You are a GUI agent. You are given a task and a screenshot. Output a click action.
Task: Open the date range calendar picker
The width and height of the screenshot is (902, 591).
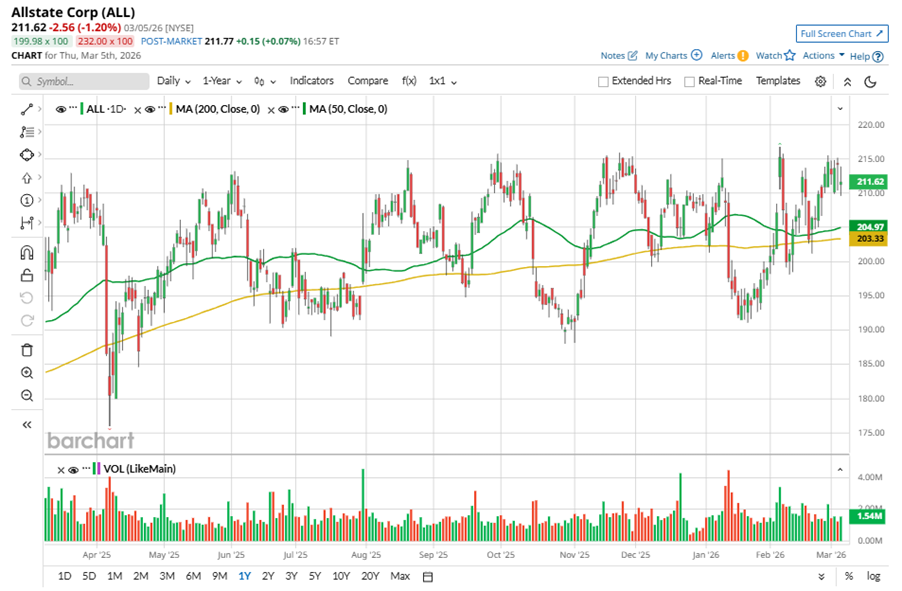427,577
